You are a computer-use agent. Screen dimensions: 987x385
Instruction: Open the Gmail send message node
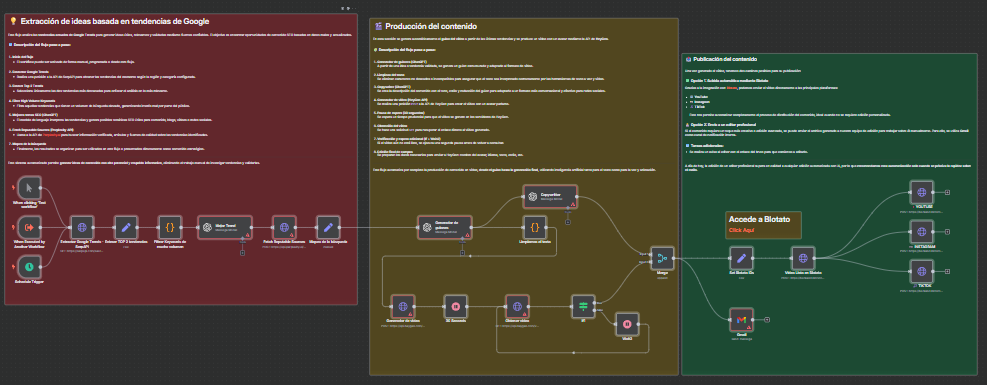point(742,320)
